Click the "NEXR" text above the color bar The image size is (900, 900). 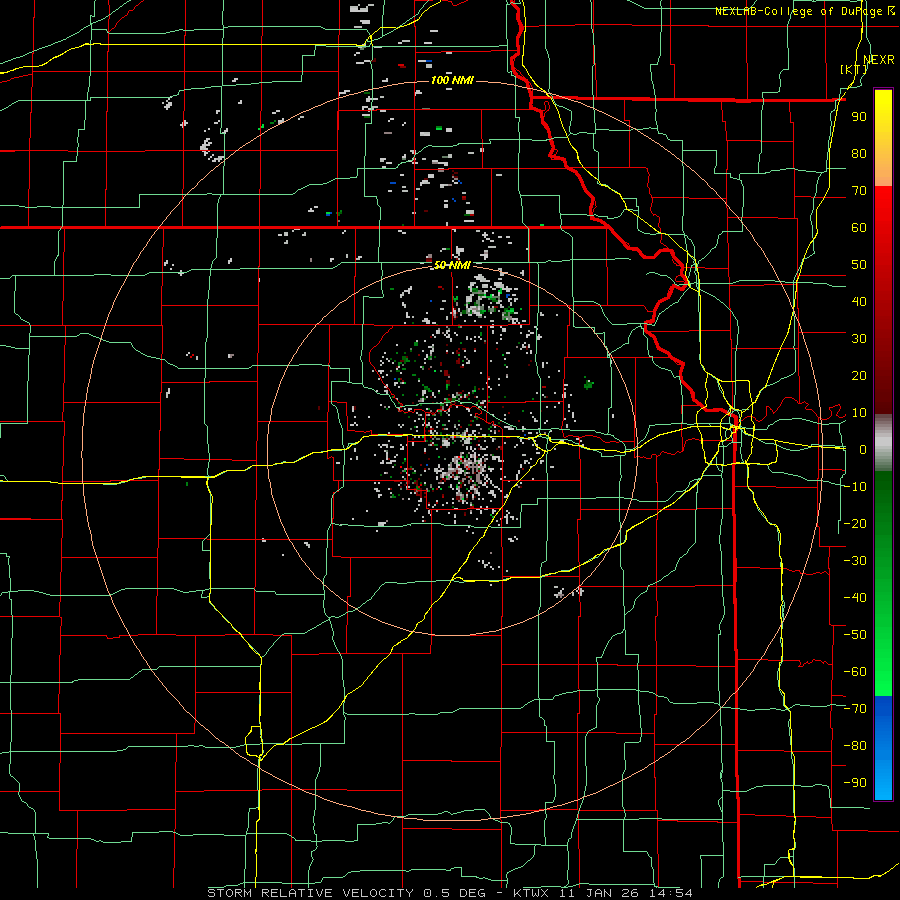[x=879, y=60]
